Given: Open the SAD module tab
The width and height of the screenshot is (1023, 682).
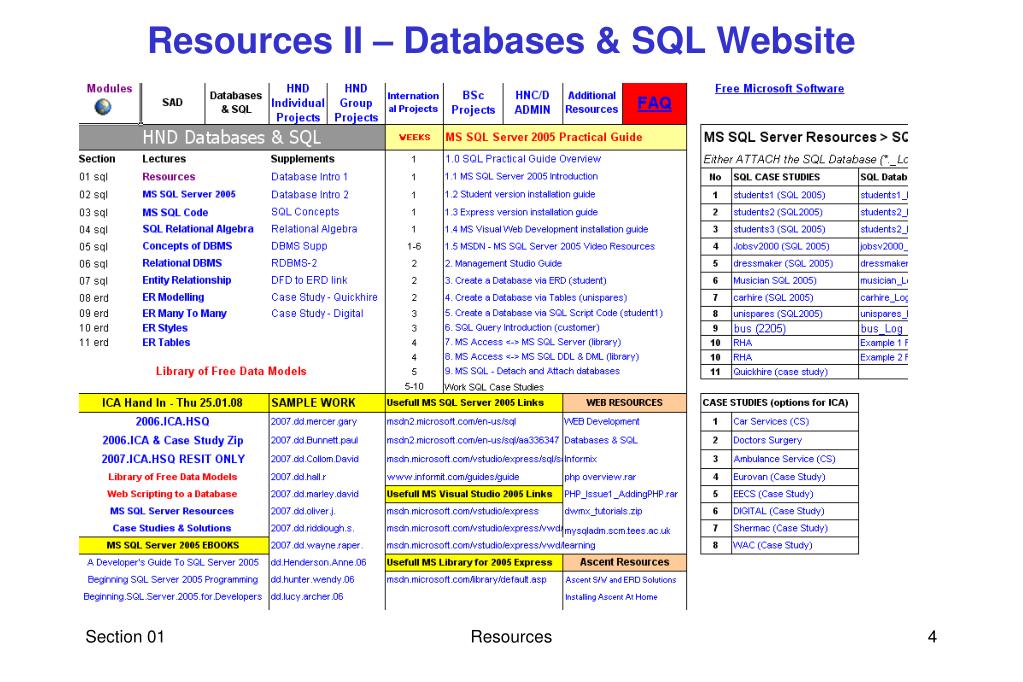Looking at the screenshot, I should [172, 102].
